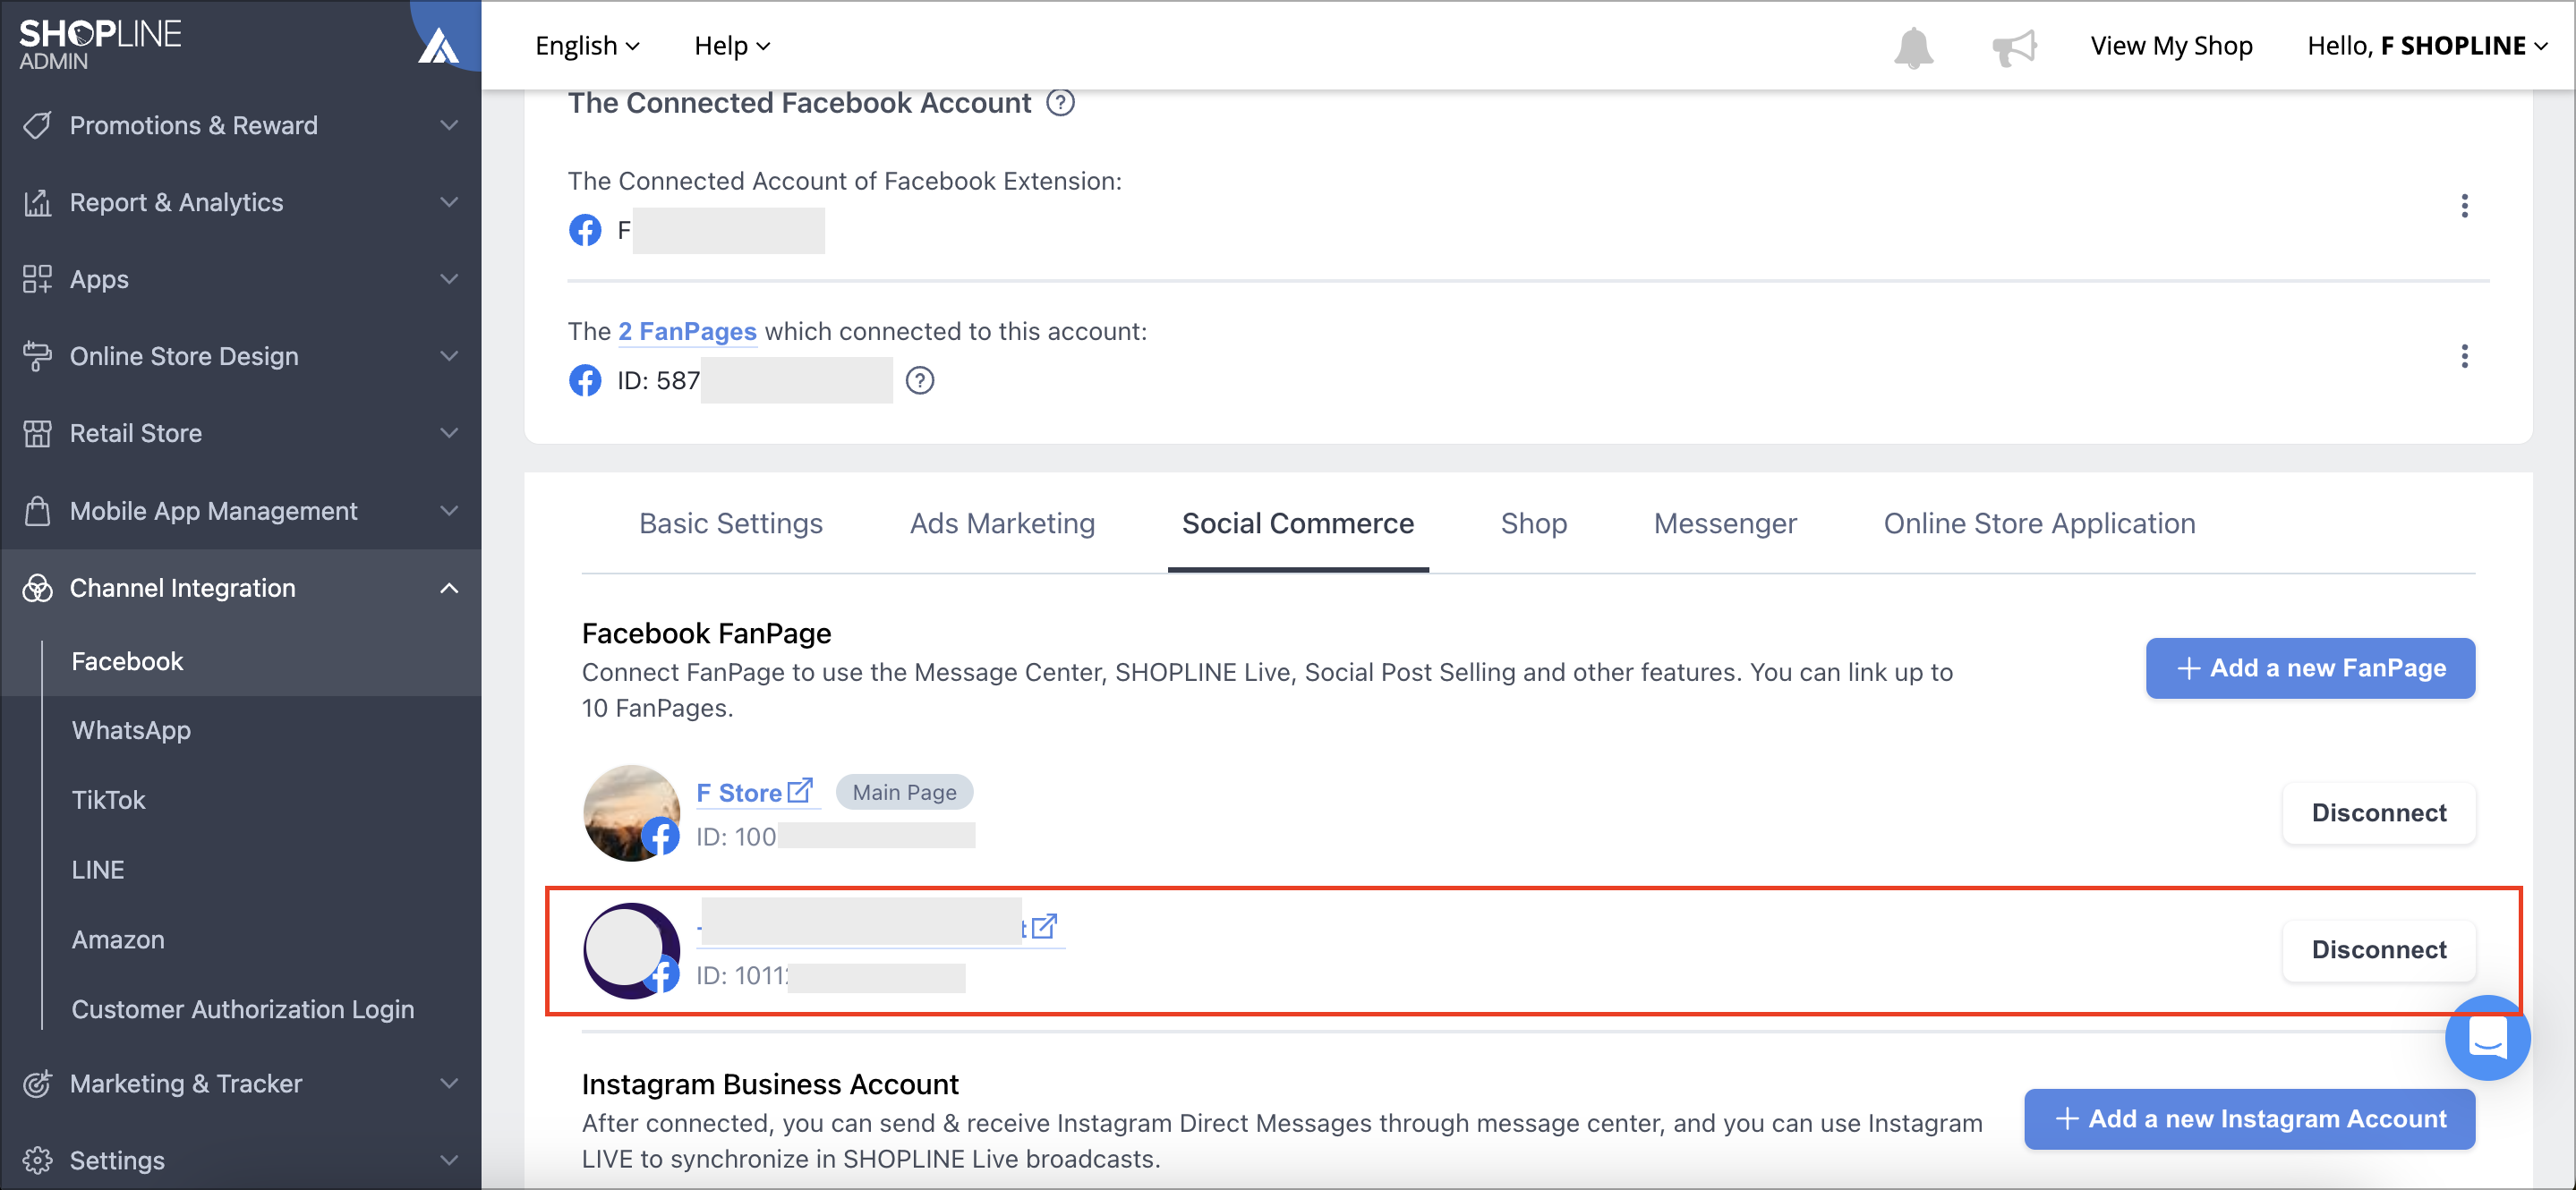2576x1190 pixels.
Task: Switch to the Ads Marketing tab
Action: (1002, 524)
